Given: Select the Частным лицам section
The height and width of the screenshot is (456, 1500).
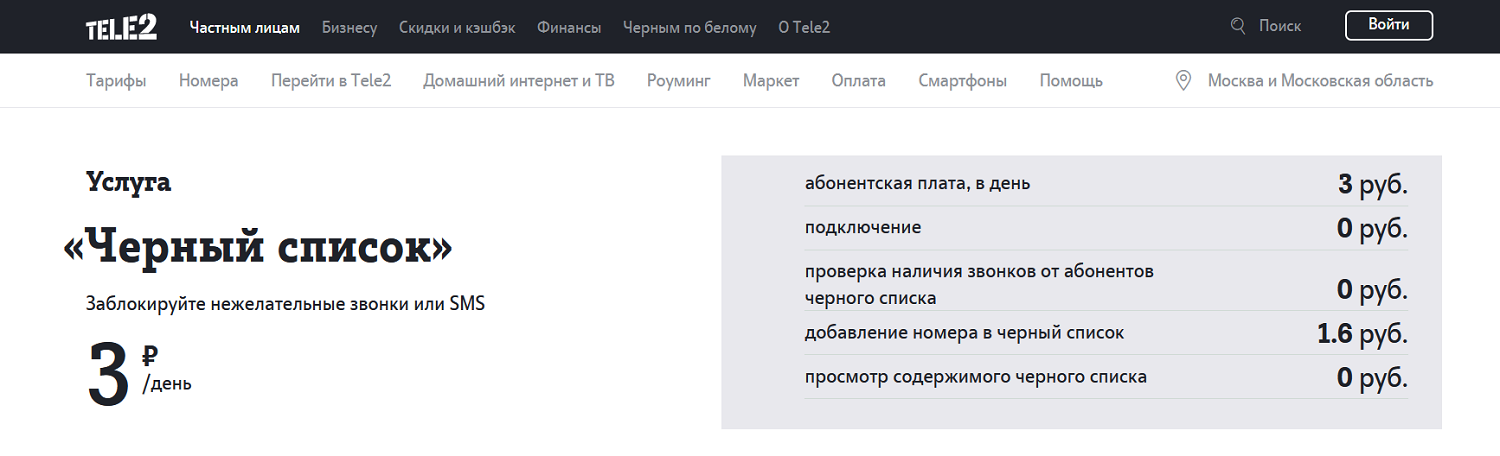Looking at the screenshot, I should (245, 27).
